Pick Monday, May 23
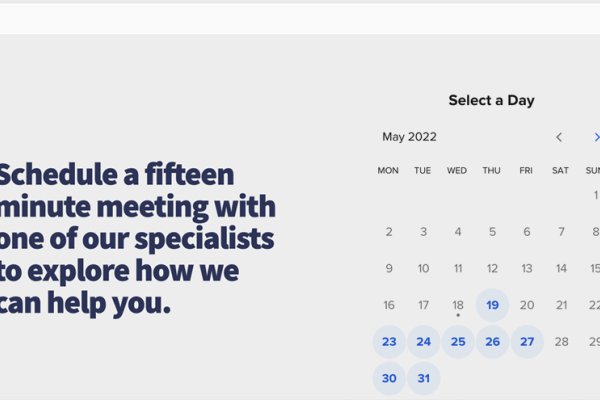The image size is (600, 400). (x=389, y=342)
